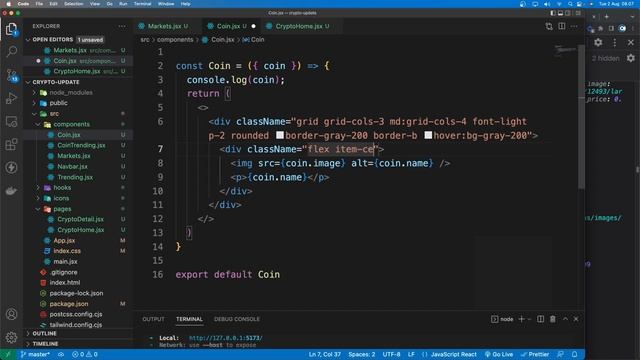The width and height of the screenshot is (640, 360).
Task: Click the Ln 7, Col 37 position indicator
Action: coord(324,354)
